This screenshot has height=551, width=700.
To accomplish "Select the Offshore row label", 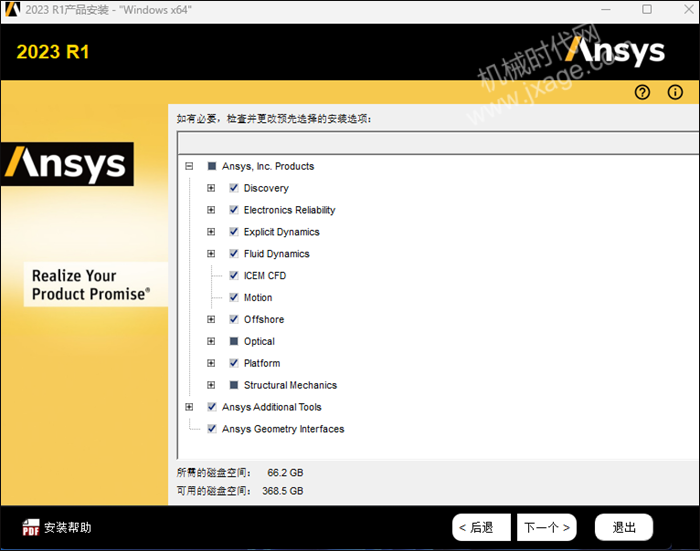I will coord(264,319).
